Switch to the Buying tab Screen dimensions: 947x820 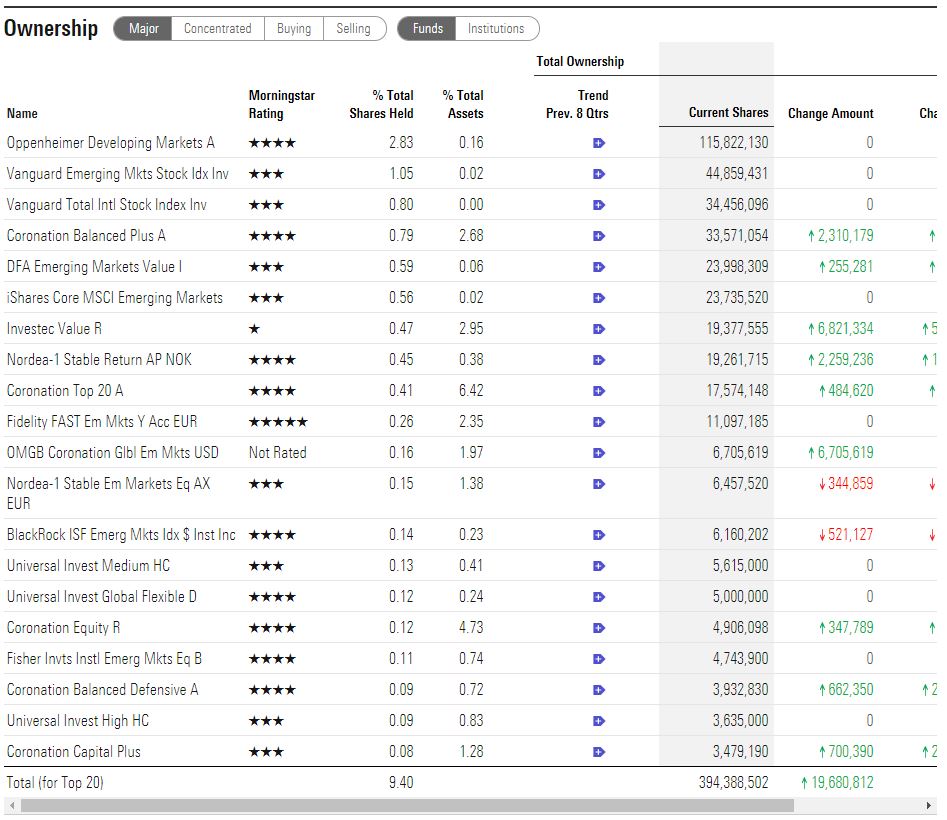pos(294,29)
